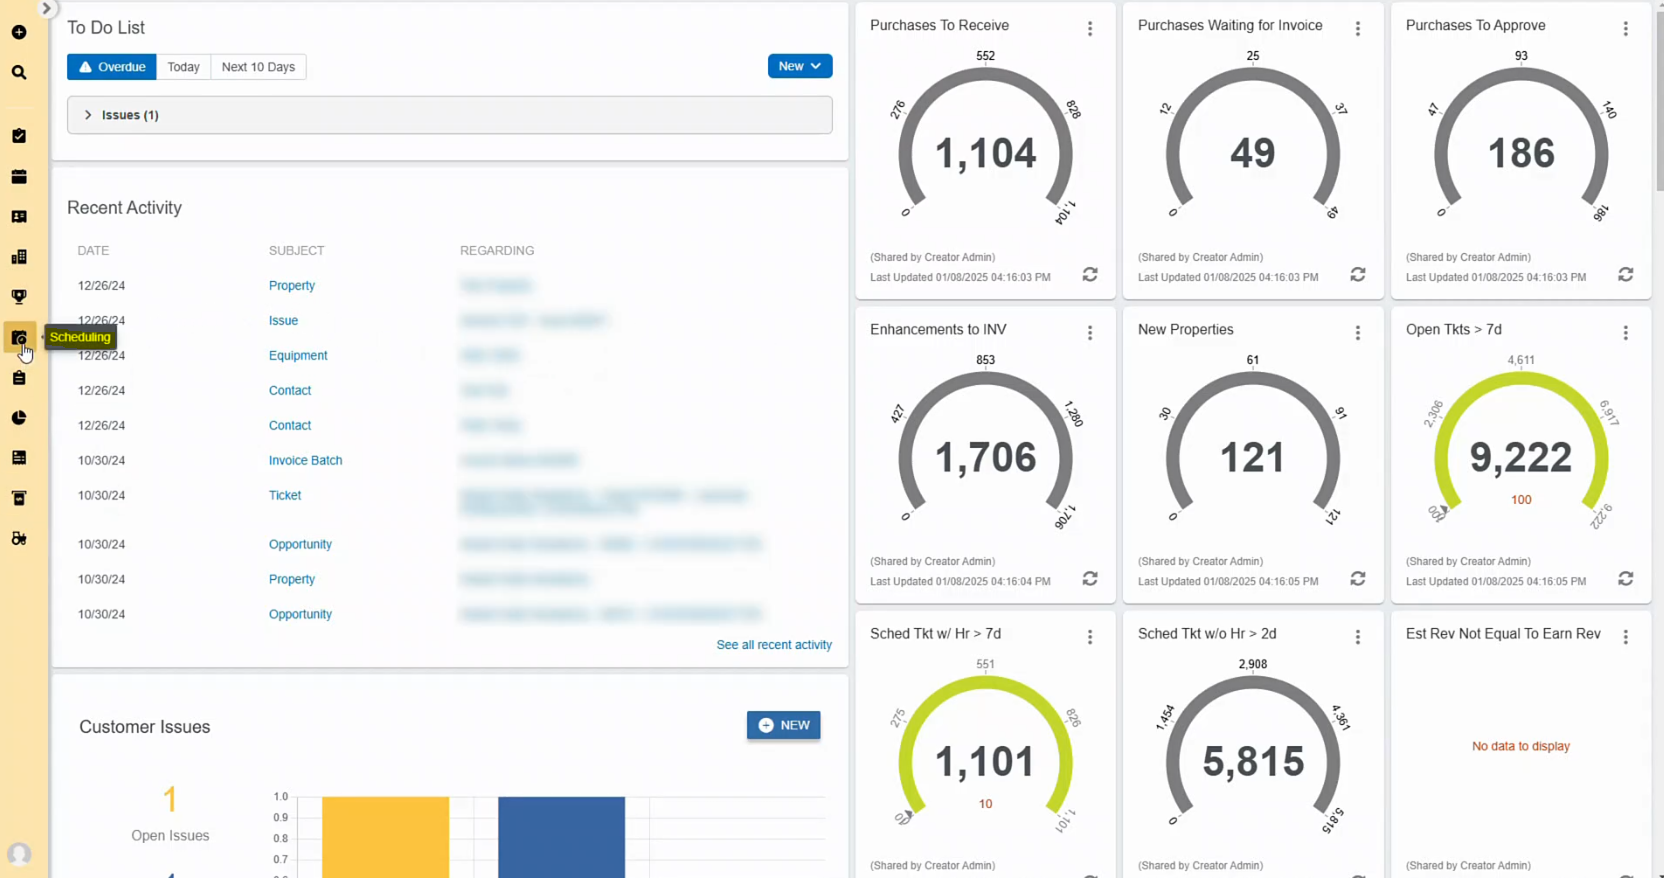Refresh the Purchases To Receive gauge
The height and width of the screenshot is (878, 1664).
coord(1090,274)
